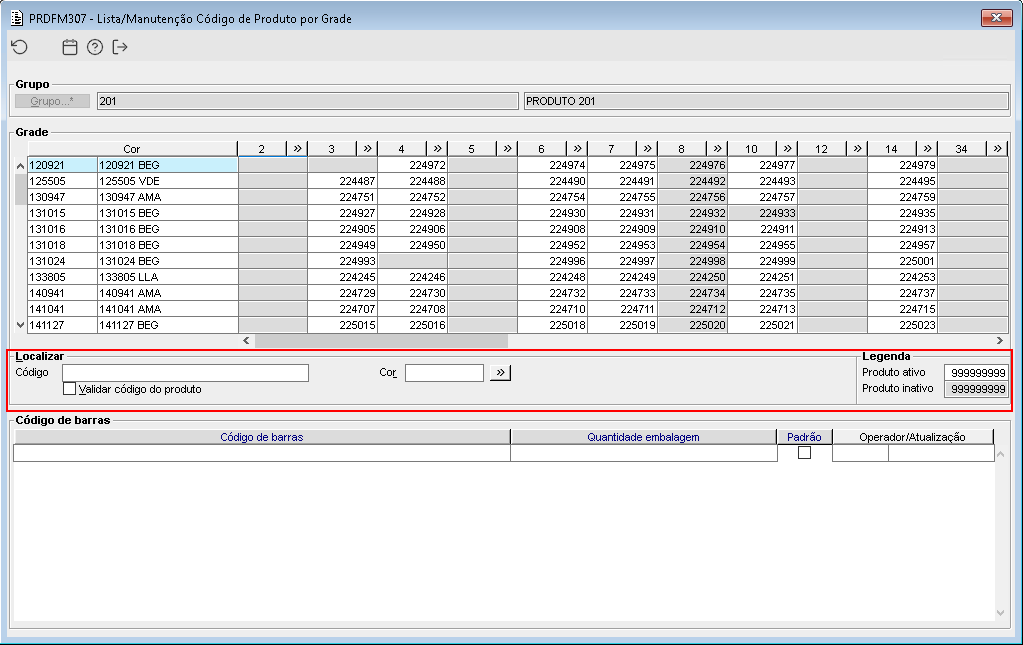
Task: Click cell with product code 224933
Action: pos(762,213)
